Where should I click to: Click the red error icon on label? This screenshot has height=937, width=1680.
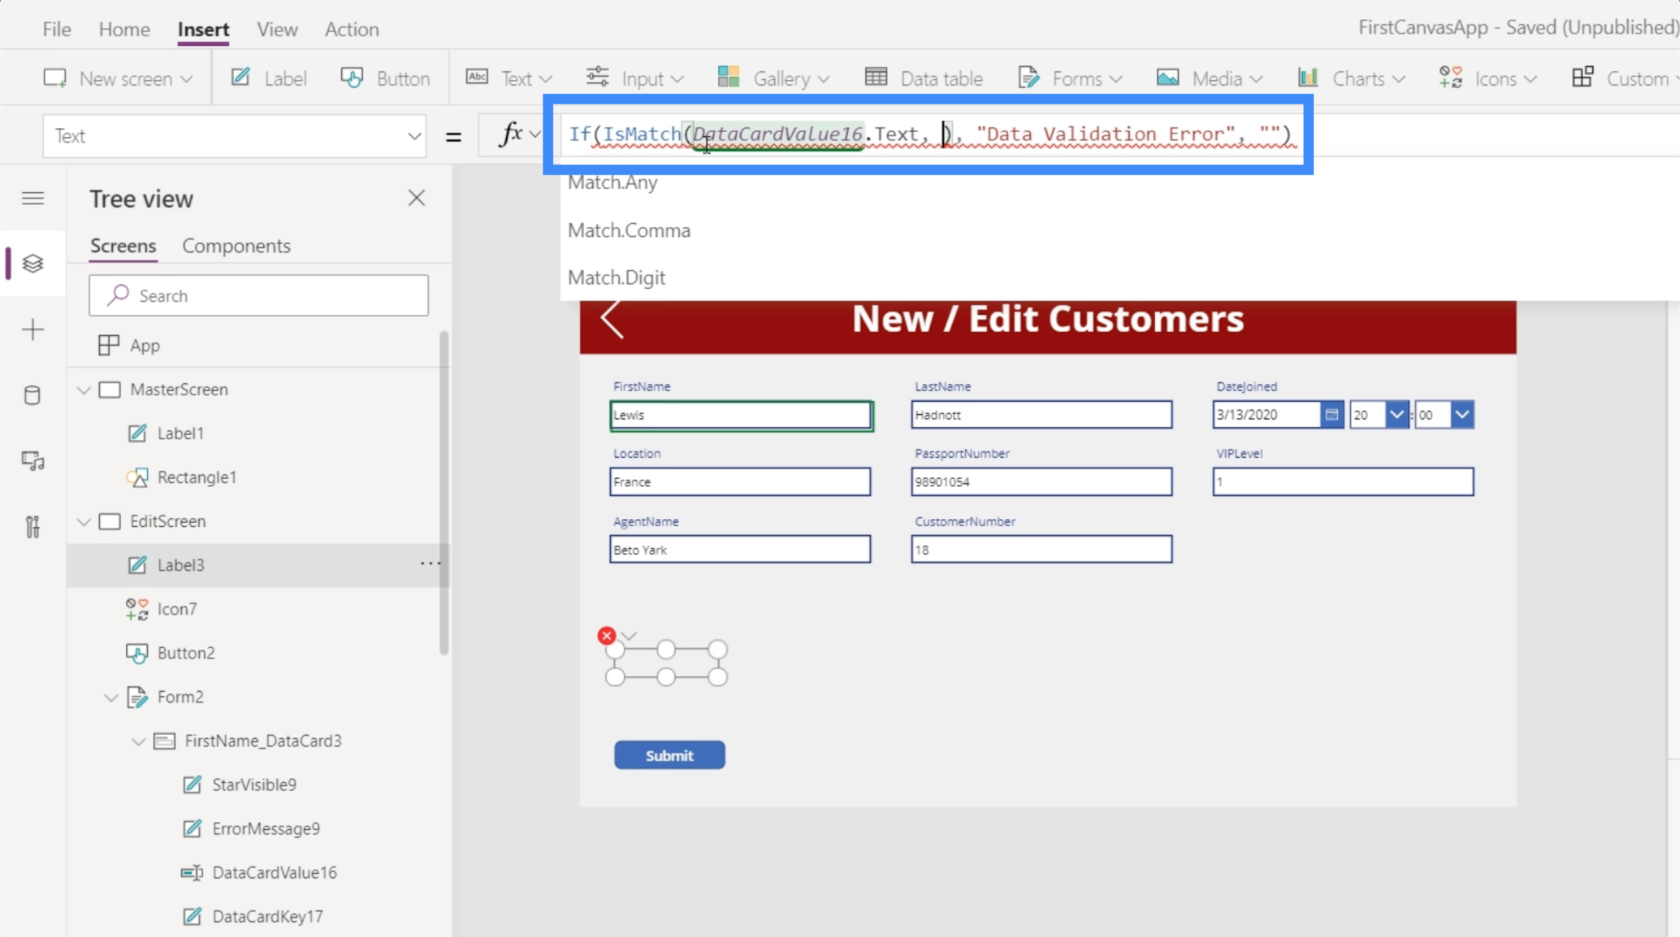click(606, 635)
